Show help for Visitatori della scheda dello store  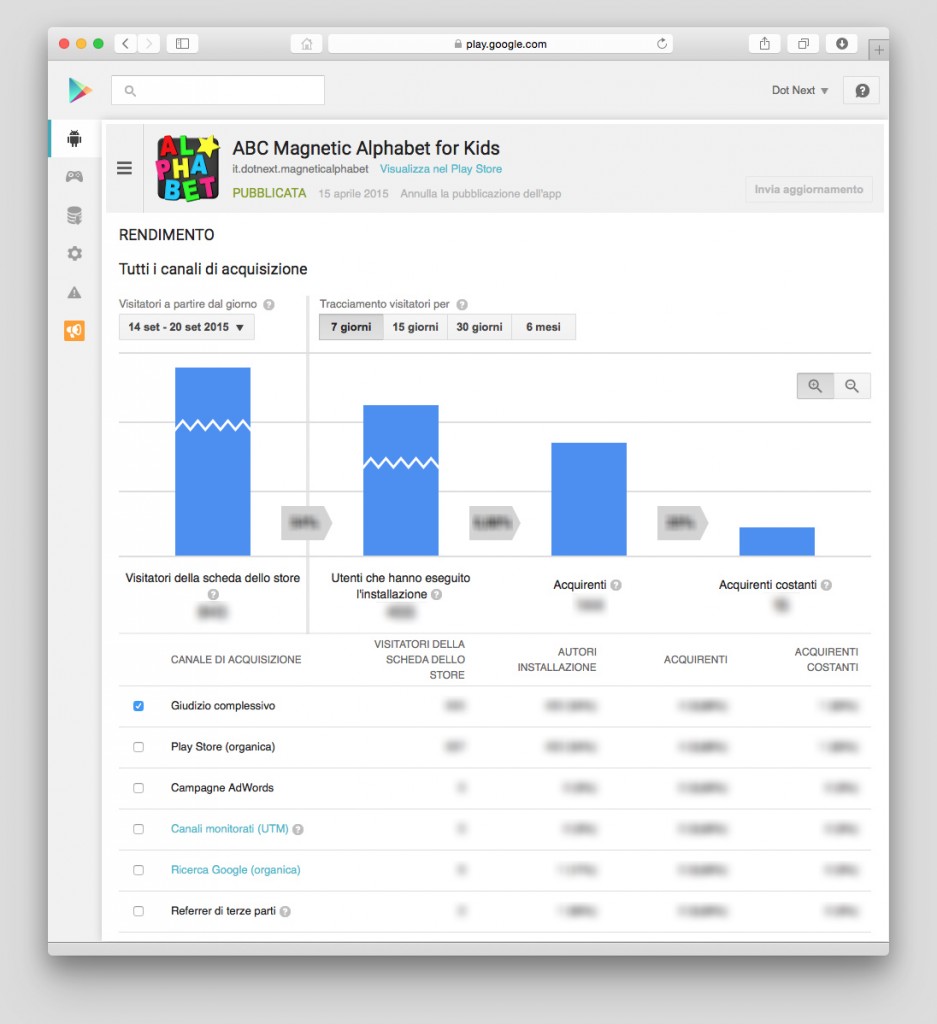213,594
